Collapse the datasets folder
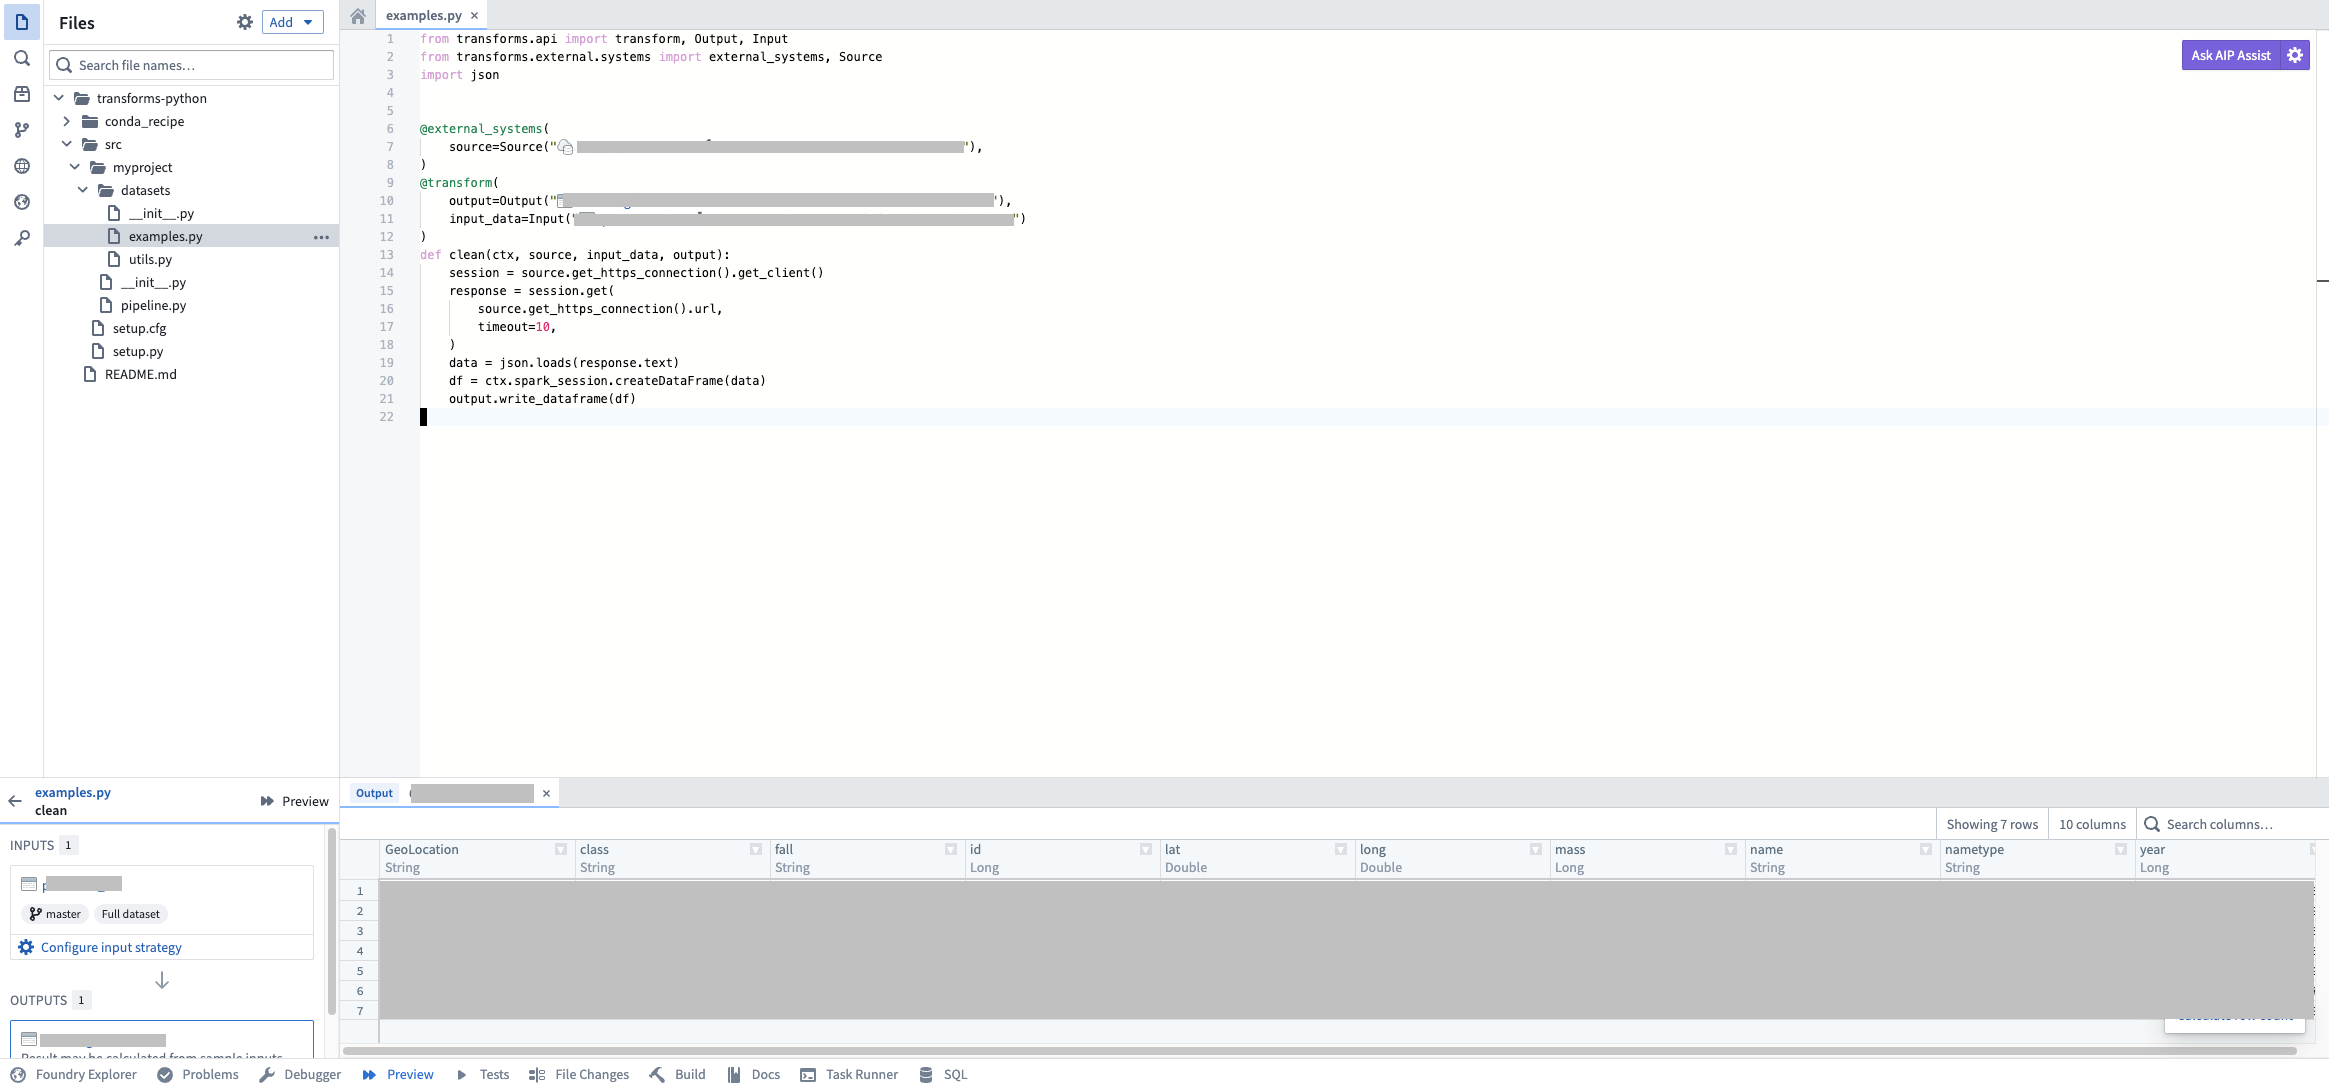 pos(83,190)
